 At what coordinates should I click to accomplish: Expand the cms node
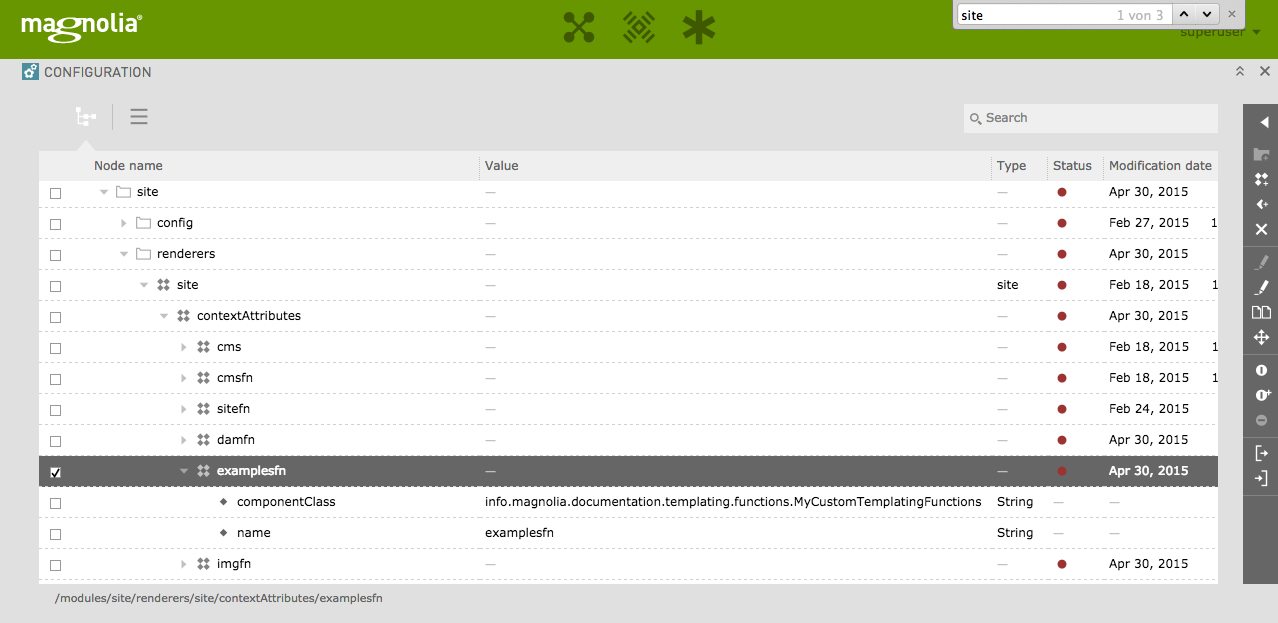point(184,347)
